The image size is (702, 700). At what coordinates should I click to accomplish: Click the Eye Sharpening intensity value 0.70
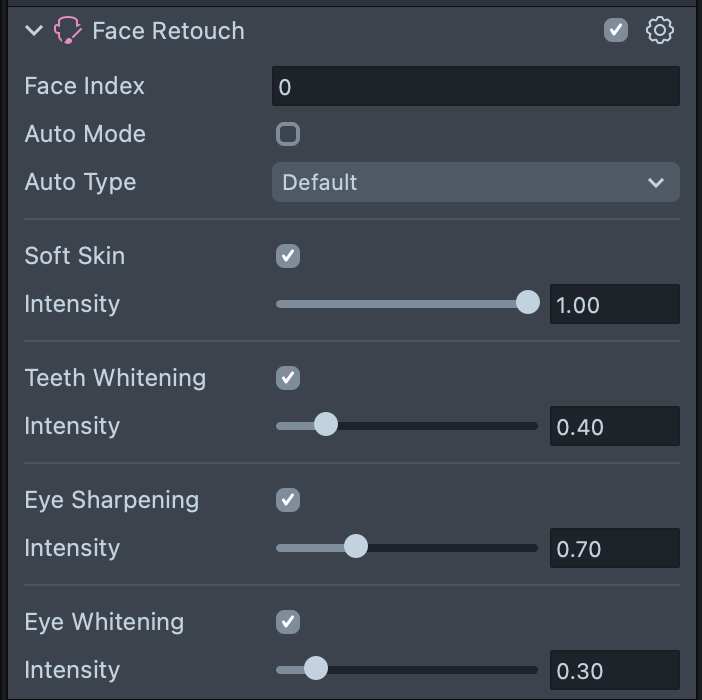coord(614,548)
